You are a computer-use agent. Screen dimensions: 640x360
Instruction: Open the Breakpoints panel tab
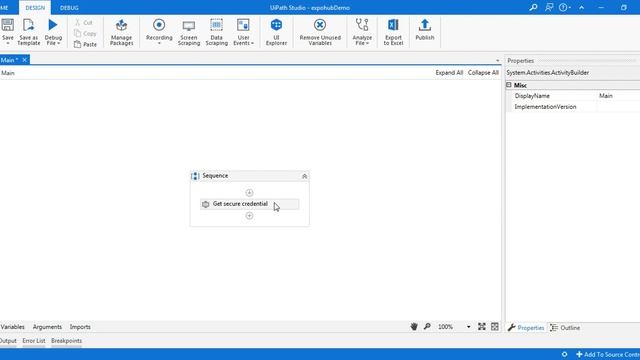click(67, 341)
